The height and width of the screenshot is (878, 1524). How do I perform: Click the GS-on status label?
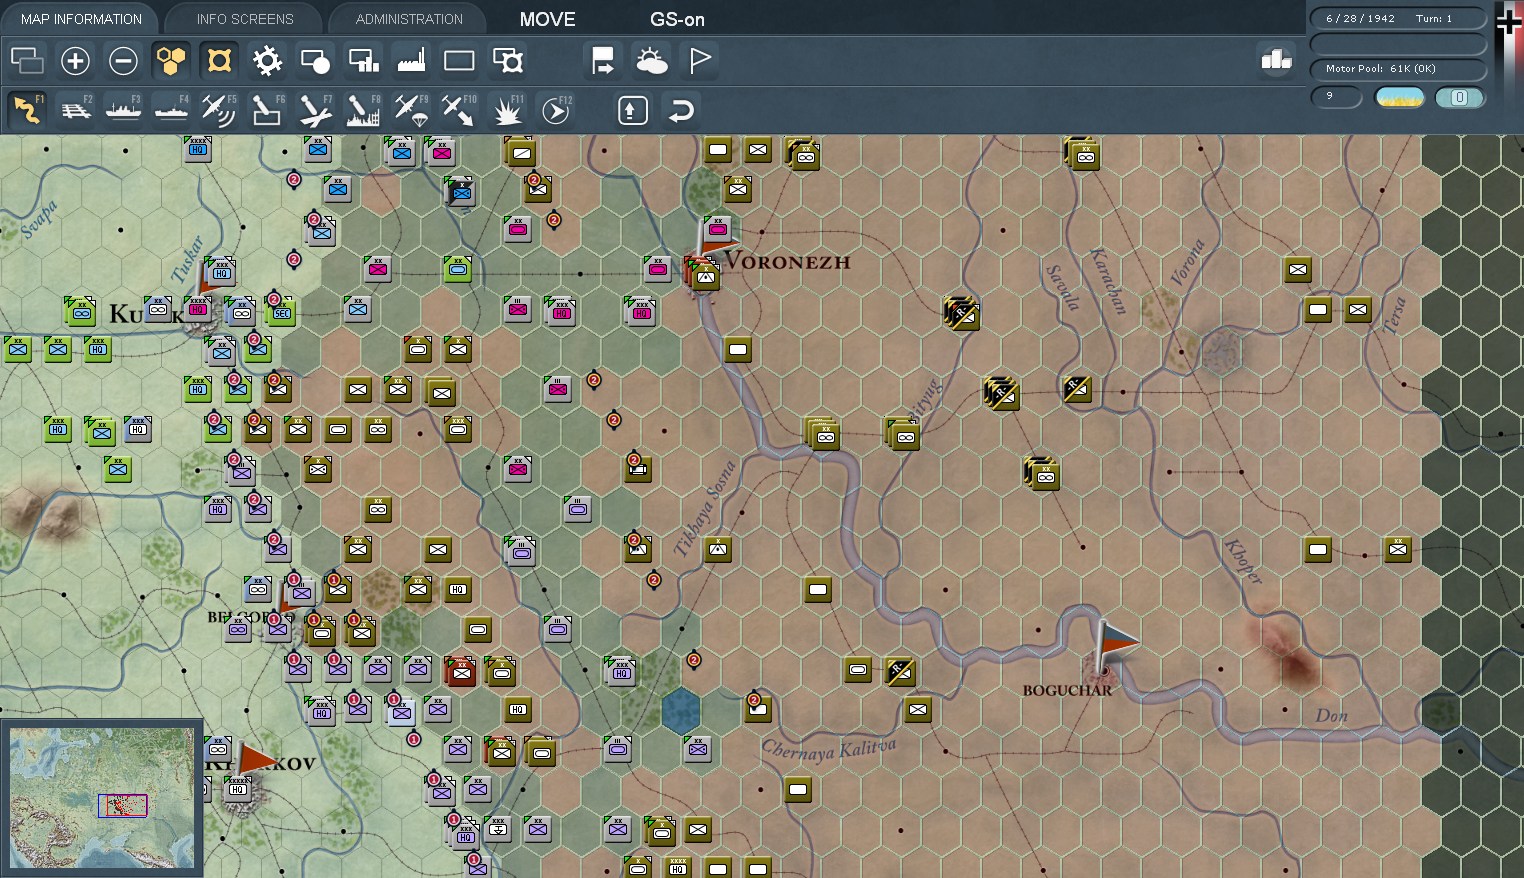click(677, 19)
